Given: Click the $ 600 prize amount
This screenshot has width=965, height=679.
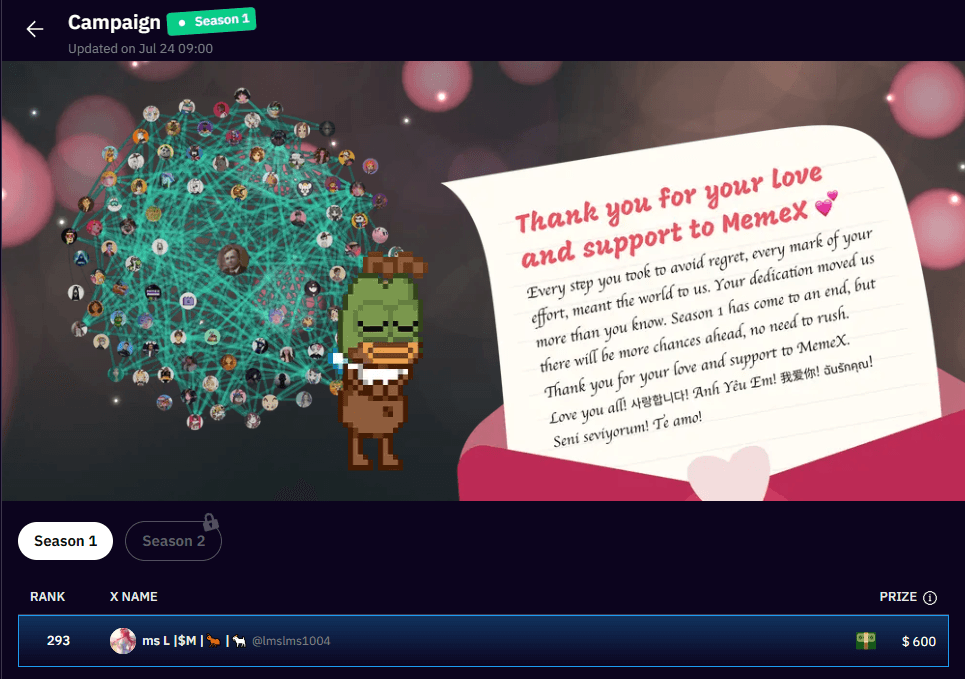Looking at the screenshot, I should [918, 641].
